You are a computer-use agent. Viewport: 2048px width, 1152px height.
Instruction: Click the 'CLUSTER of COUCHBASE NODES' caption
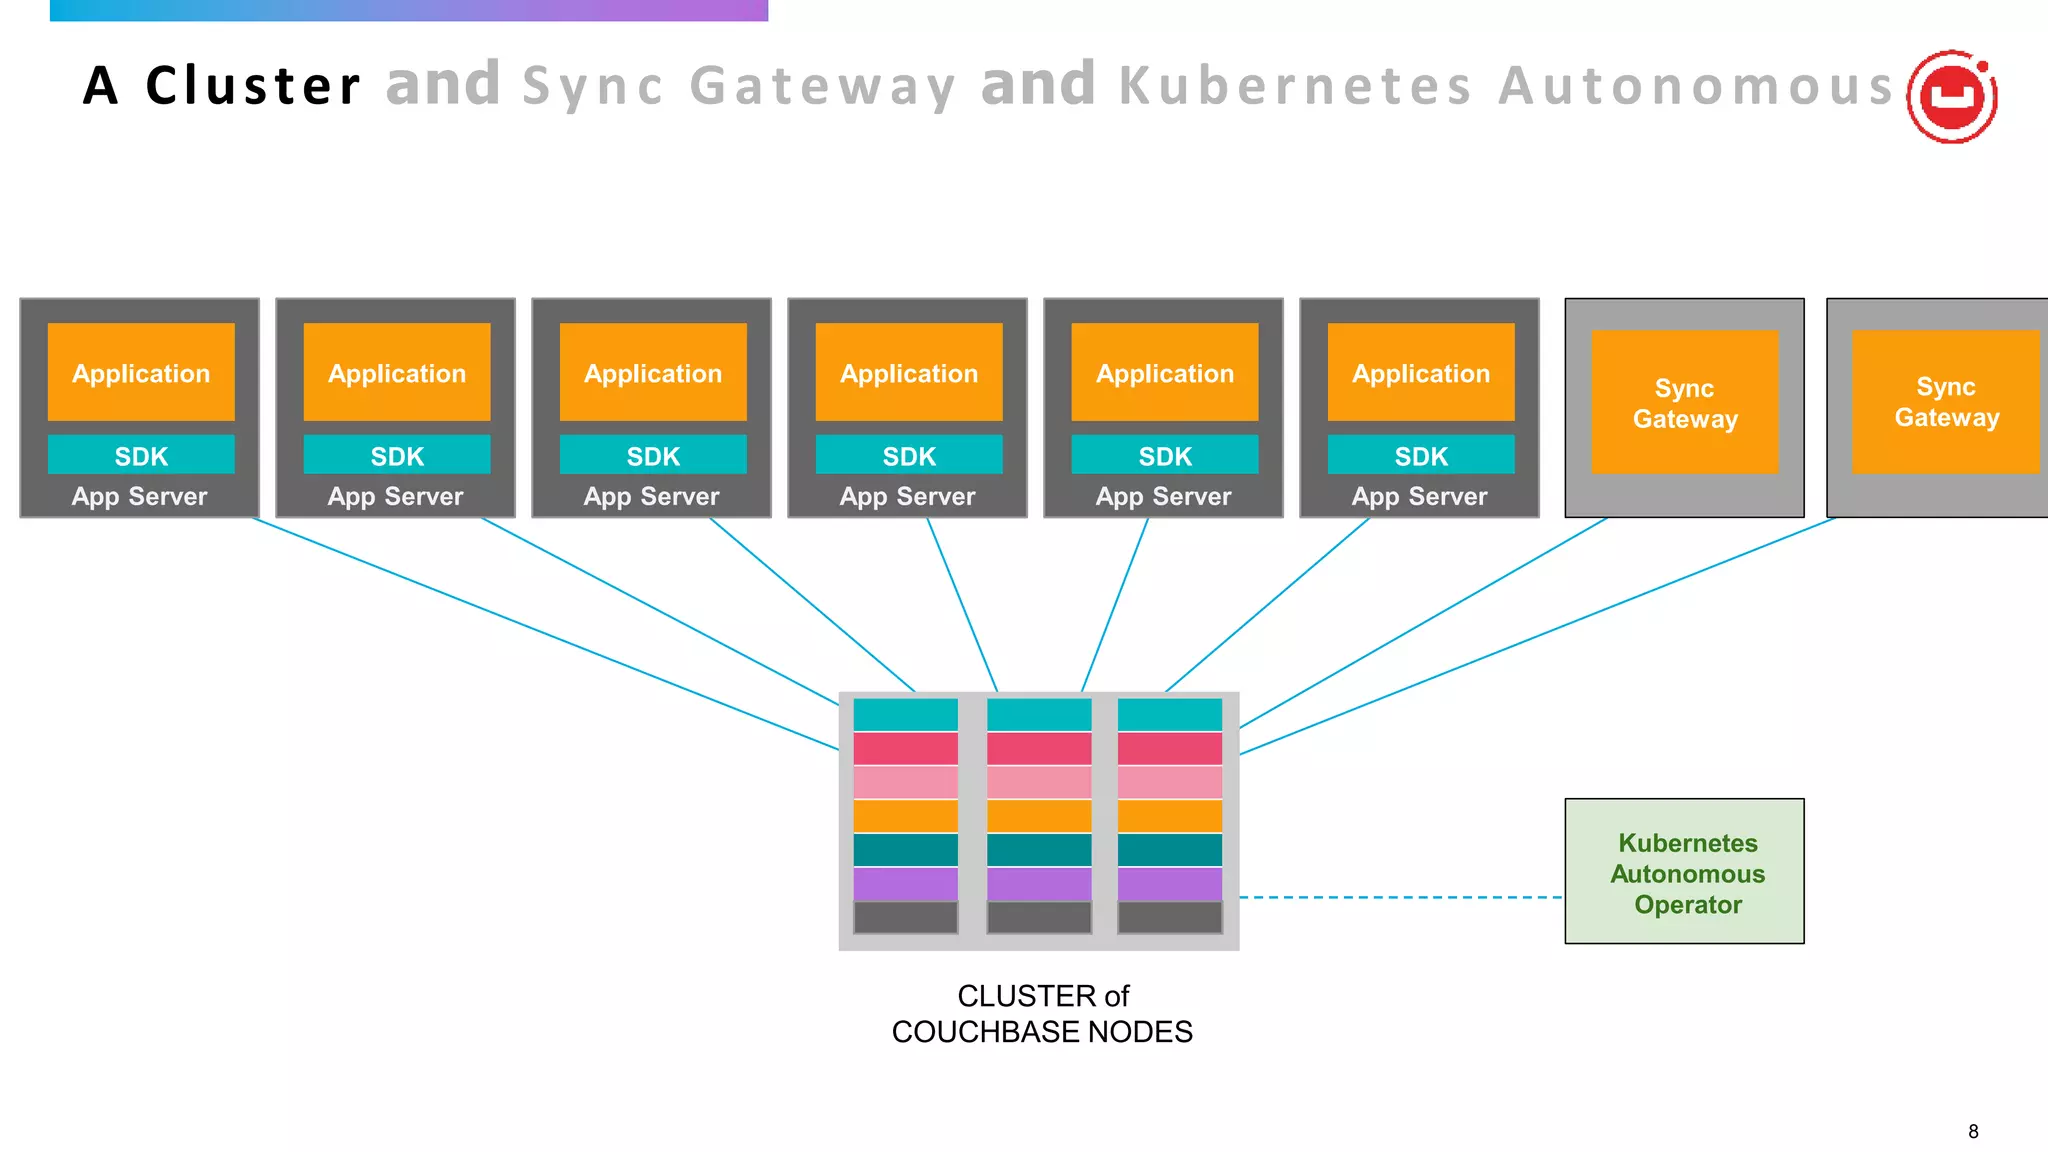tap(1042, 1013)
